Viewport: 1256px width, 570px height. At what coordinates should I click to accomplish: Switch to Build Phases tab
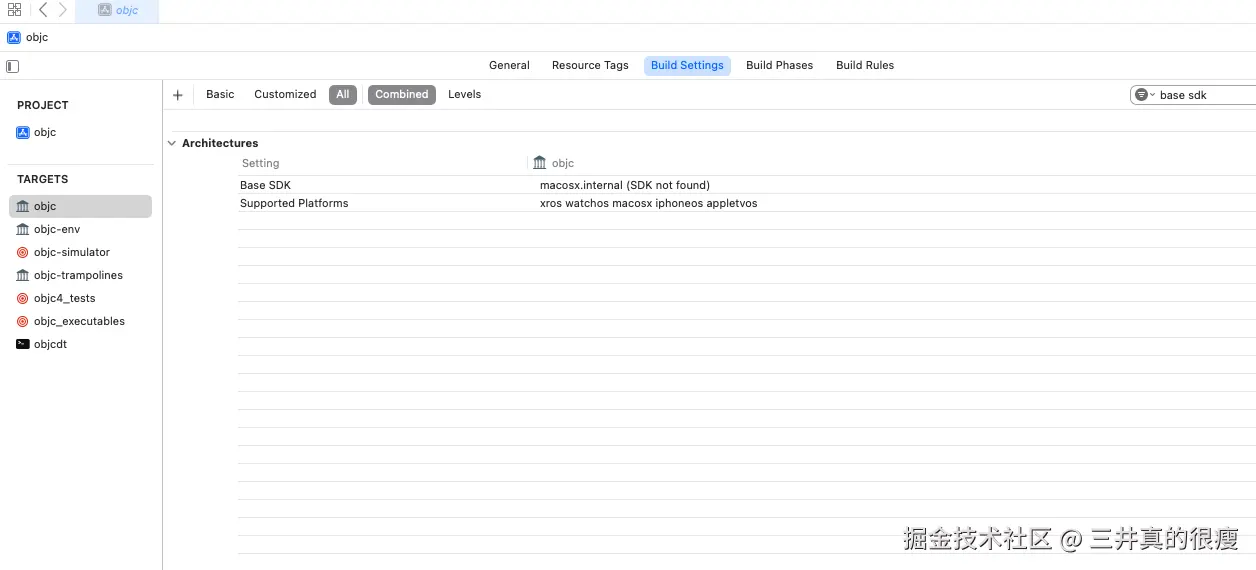coord(779,65)
